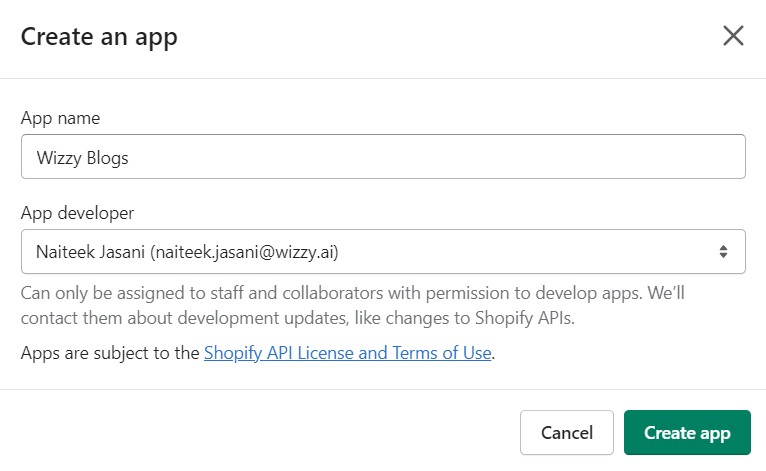766x471 pixels.
Task: Select Naiteek Jasani developer entry
Action: click(x=187, y=252)
